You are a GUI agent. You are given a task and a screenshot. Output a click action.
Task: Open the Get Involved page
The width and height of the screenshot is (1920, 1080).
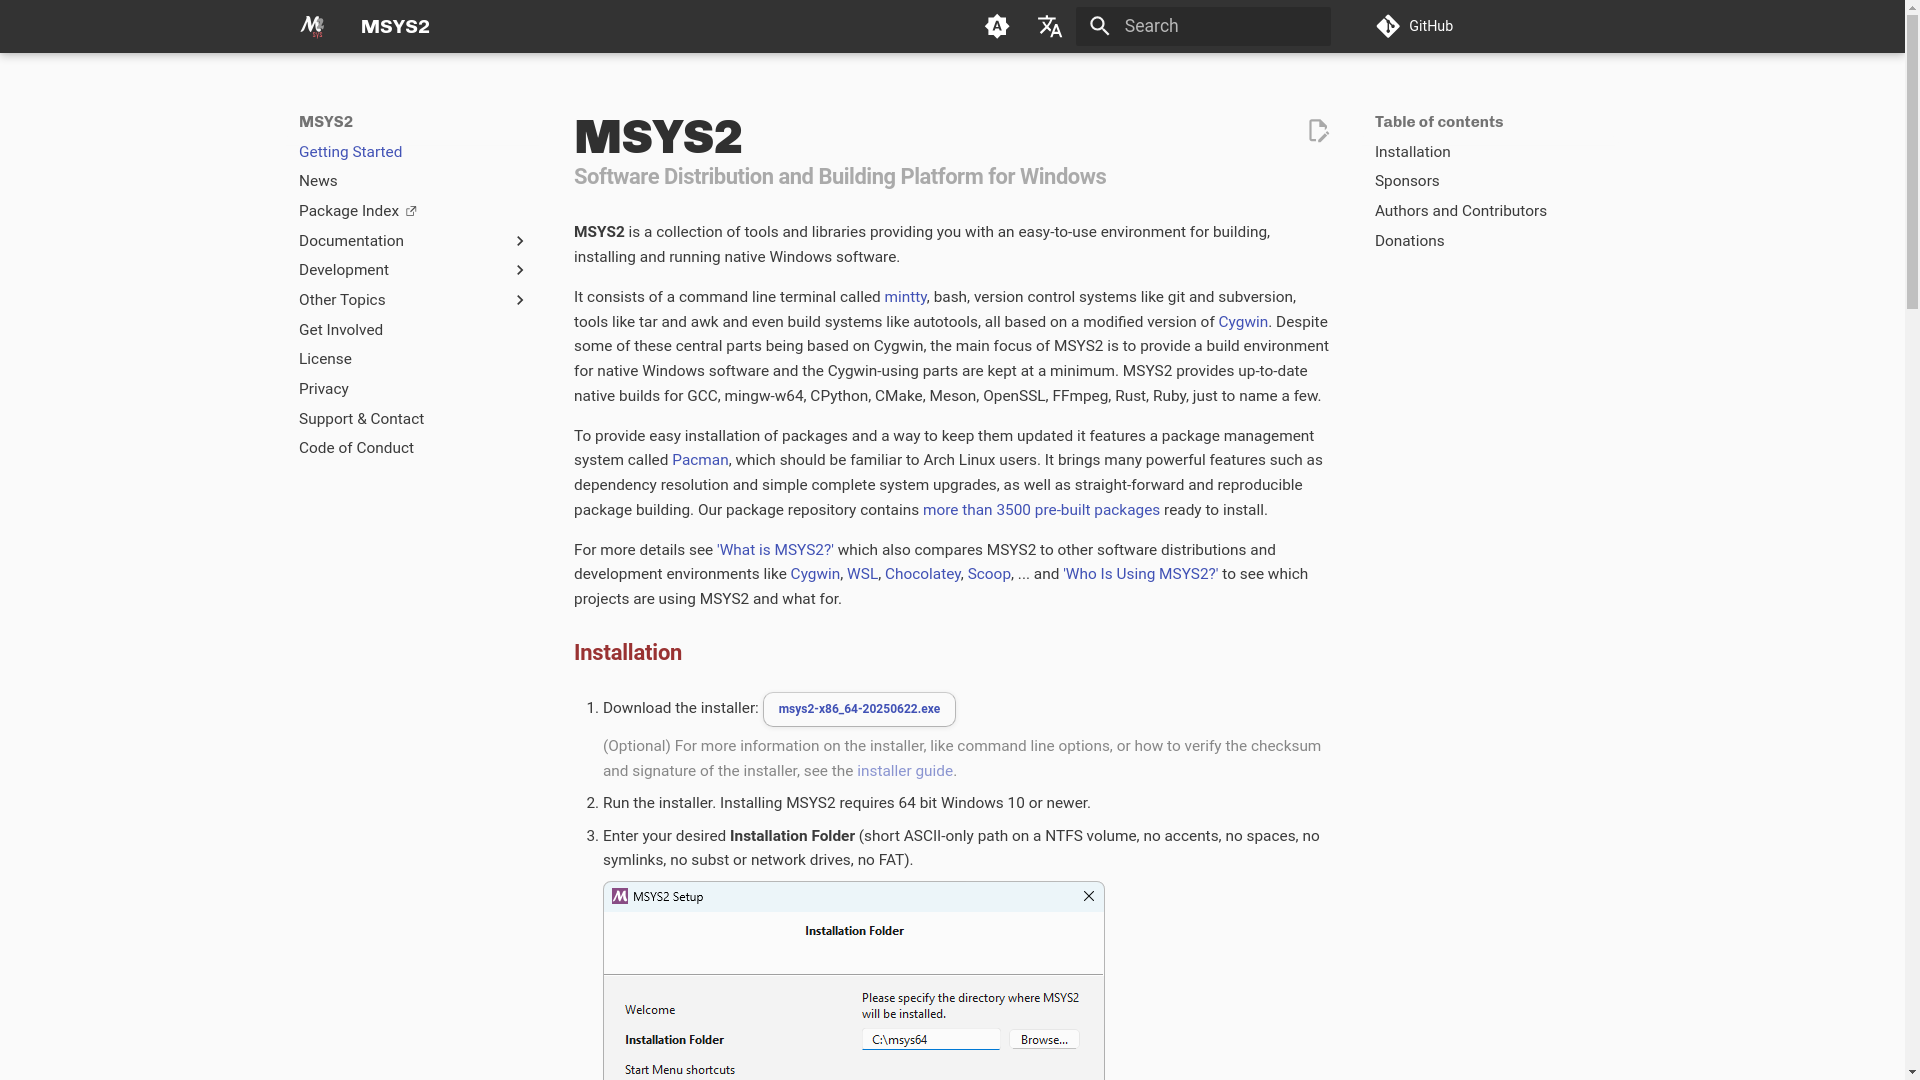[x=341, y=330]
